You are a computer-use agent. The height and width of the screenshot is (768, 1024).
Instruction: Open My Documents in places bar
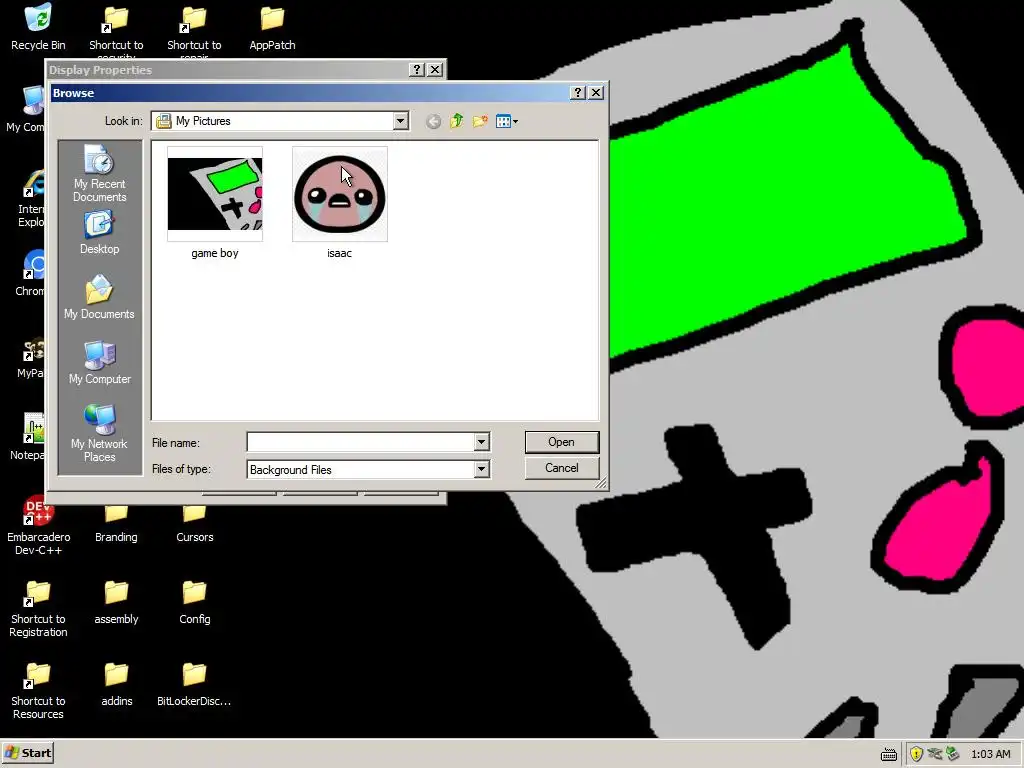(x=99, y=297)
